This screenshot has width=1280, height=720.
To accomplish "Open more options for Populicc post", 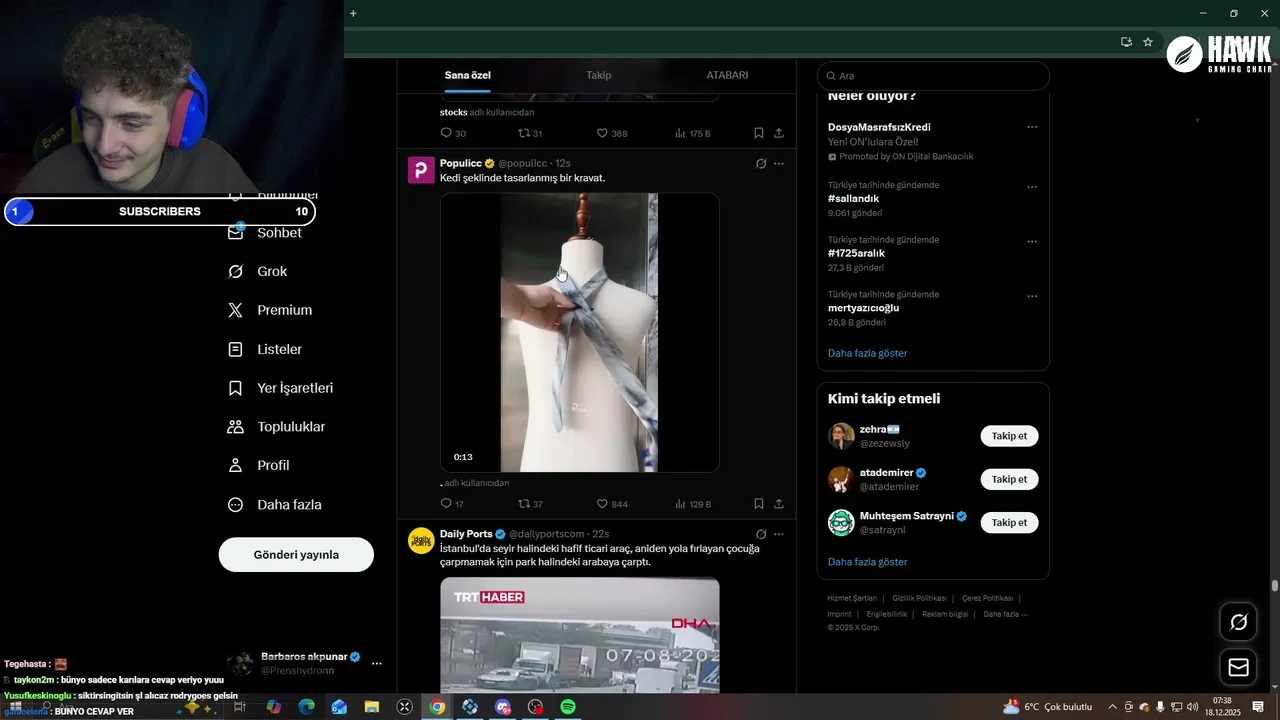I will pos(779,163).
